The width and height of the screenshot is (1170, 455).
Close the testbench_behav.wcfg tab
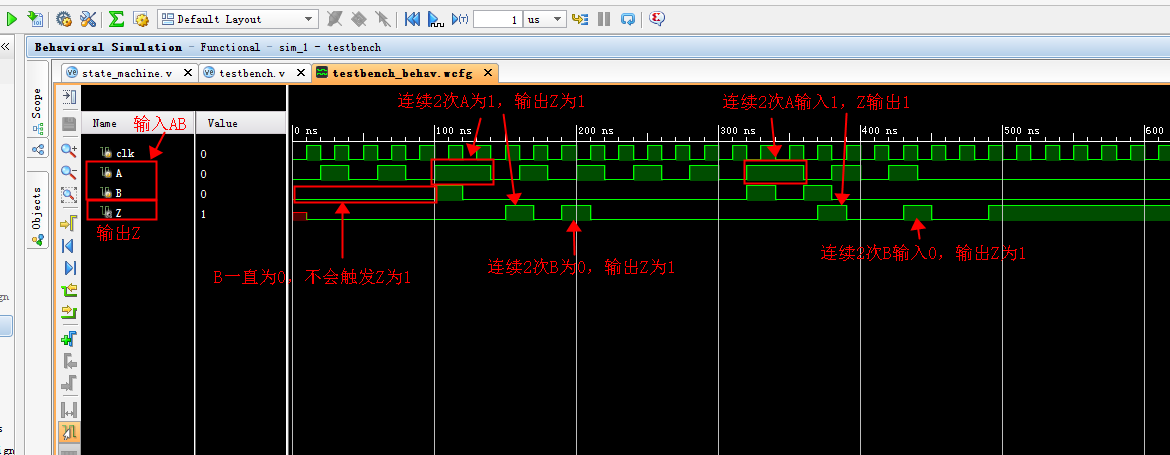click(488, 72)
